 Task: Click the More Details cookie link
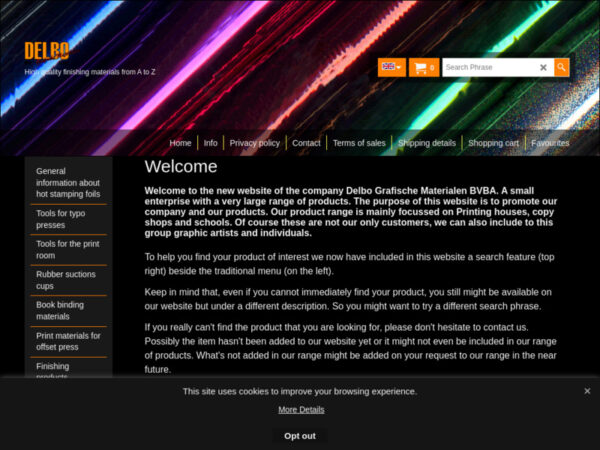pyautogui.click(x=301, y=410)
